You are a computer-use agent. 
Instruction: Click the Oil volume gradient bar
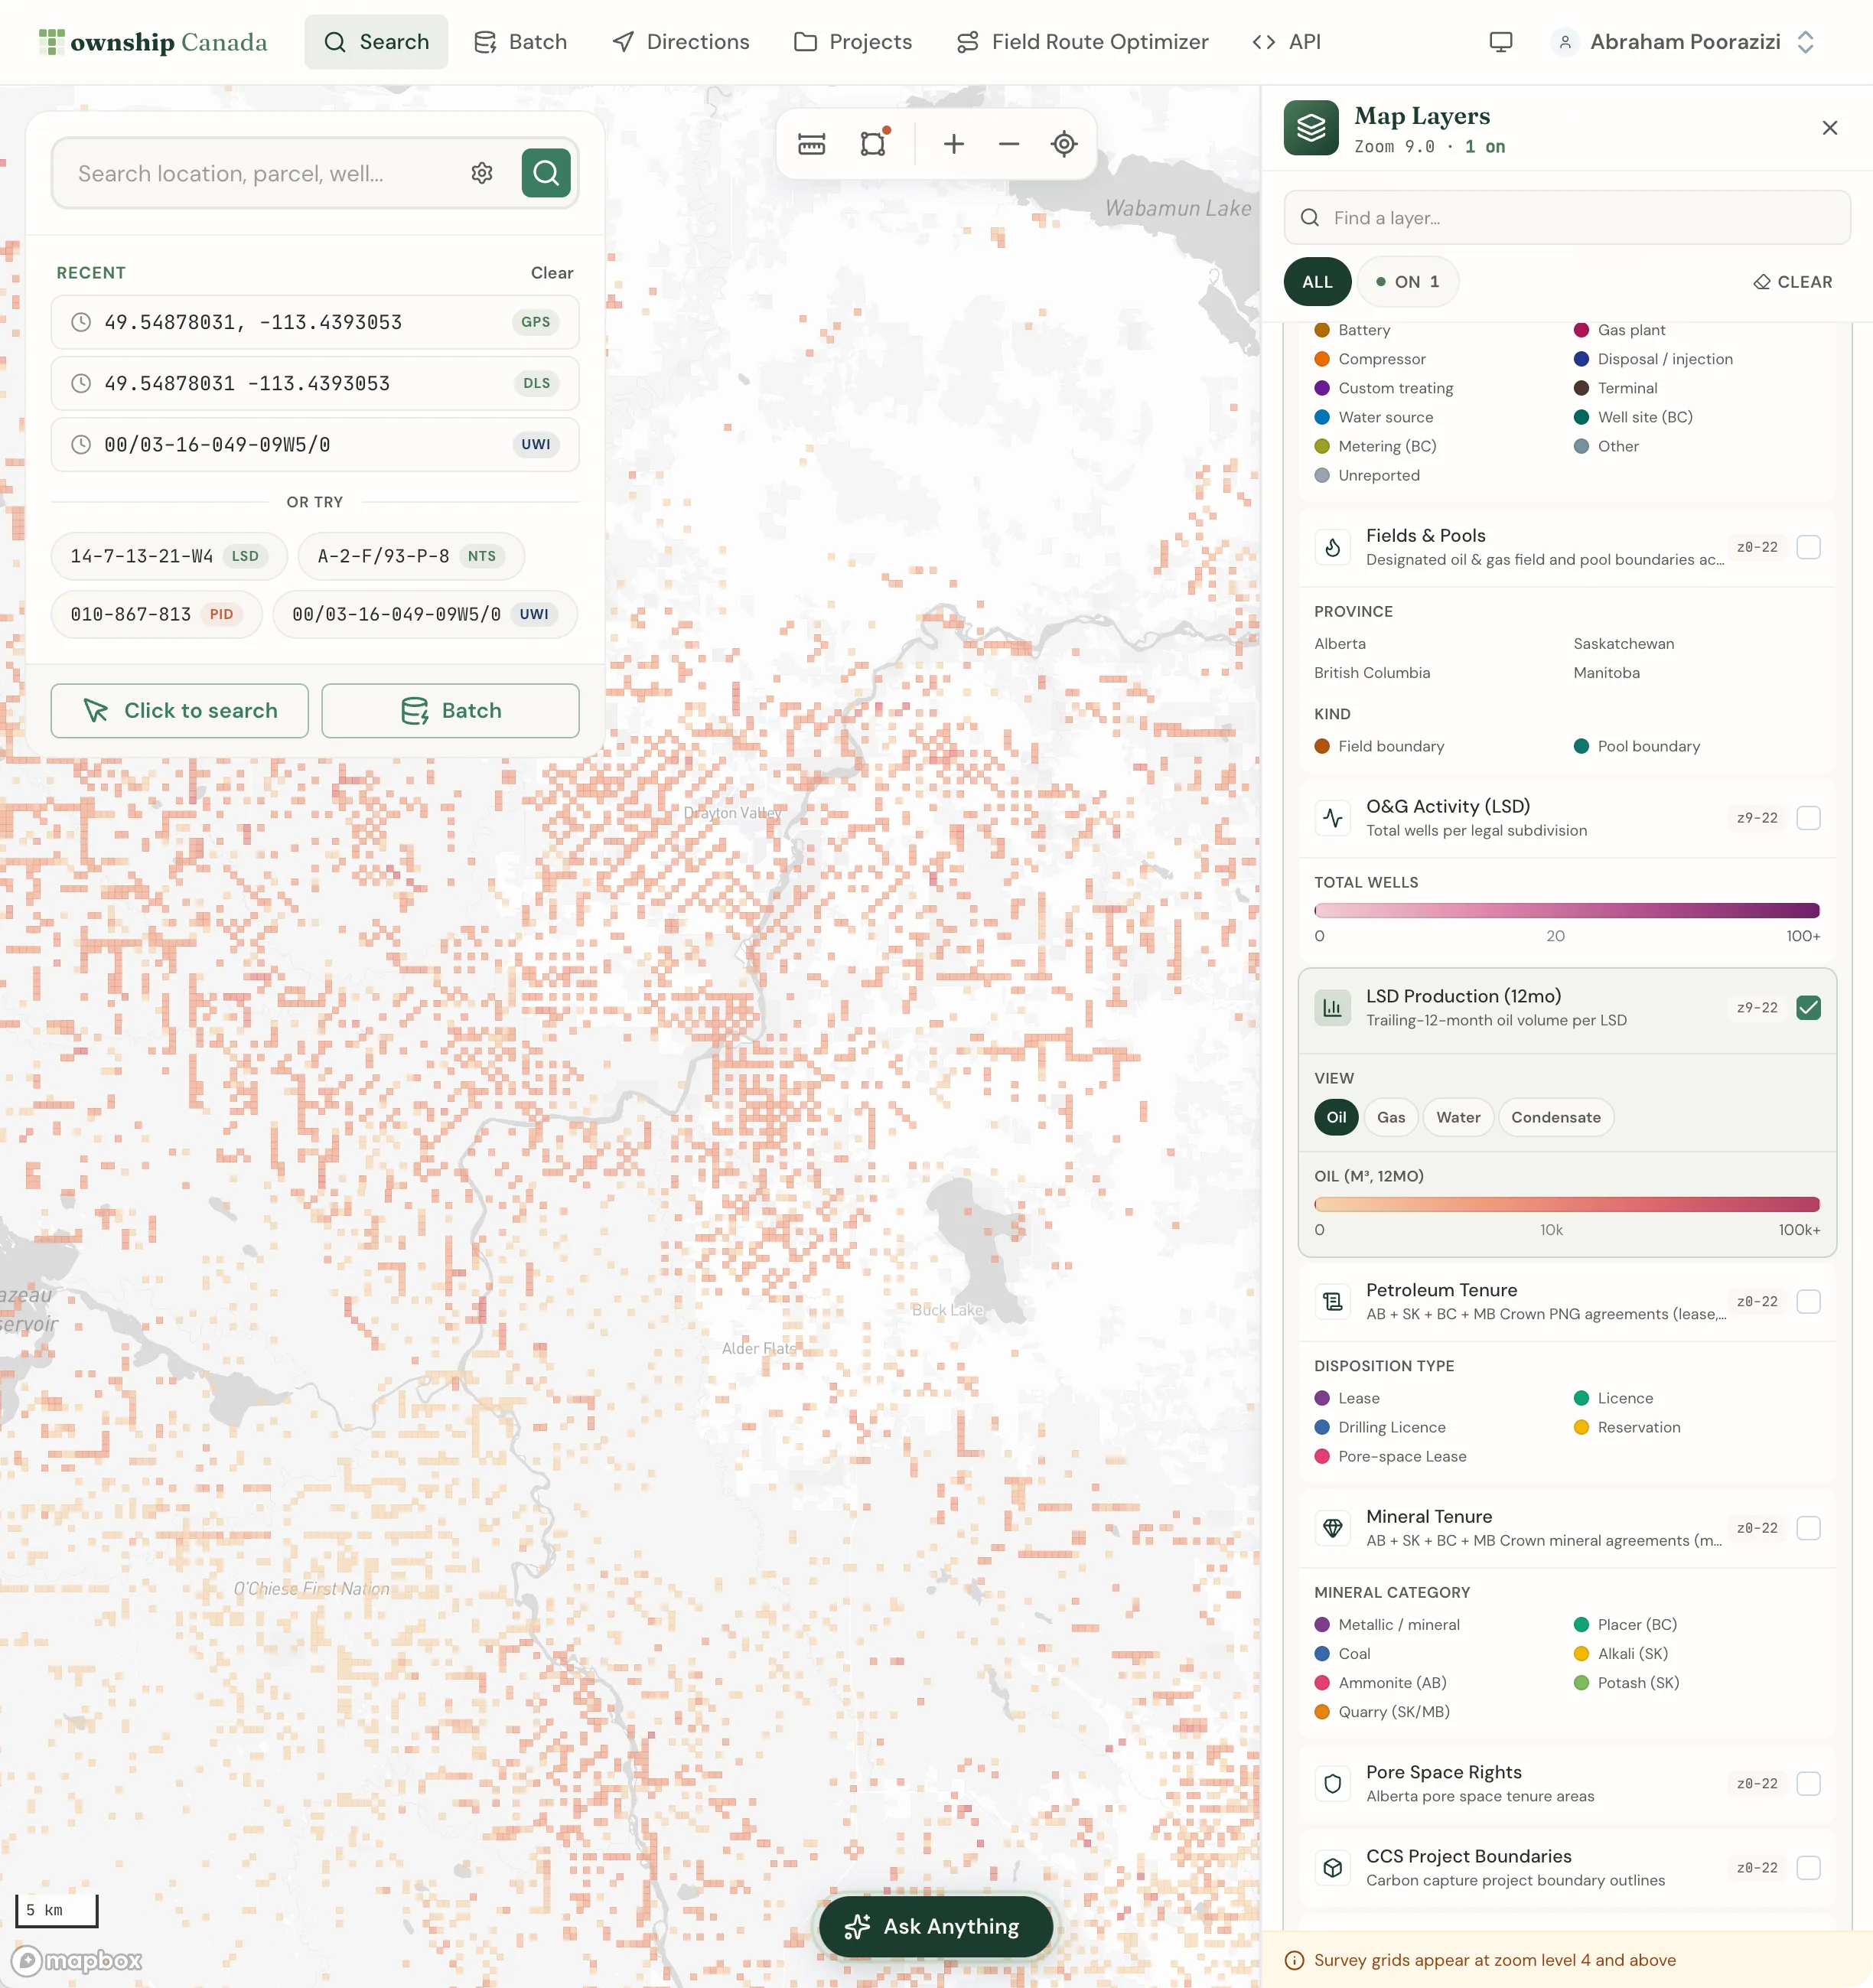1567,1205
